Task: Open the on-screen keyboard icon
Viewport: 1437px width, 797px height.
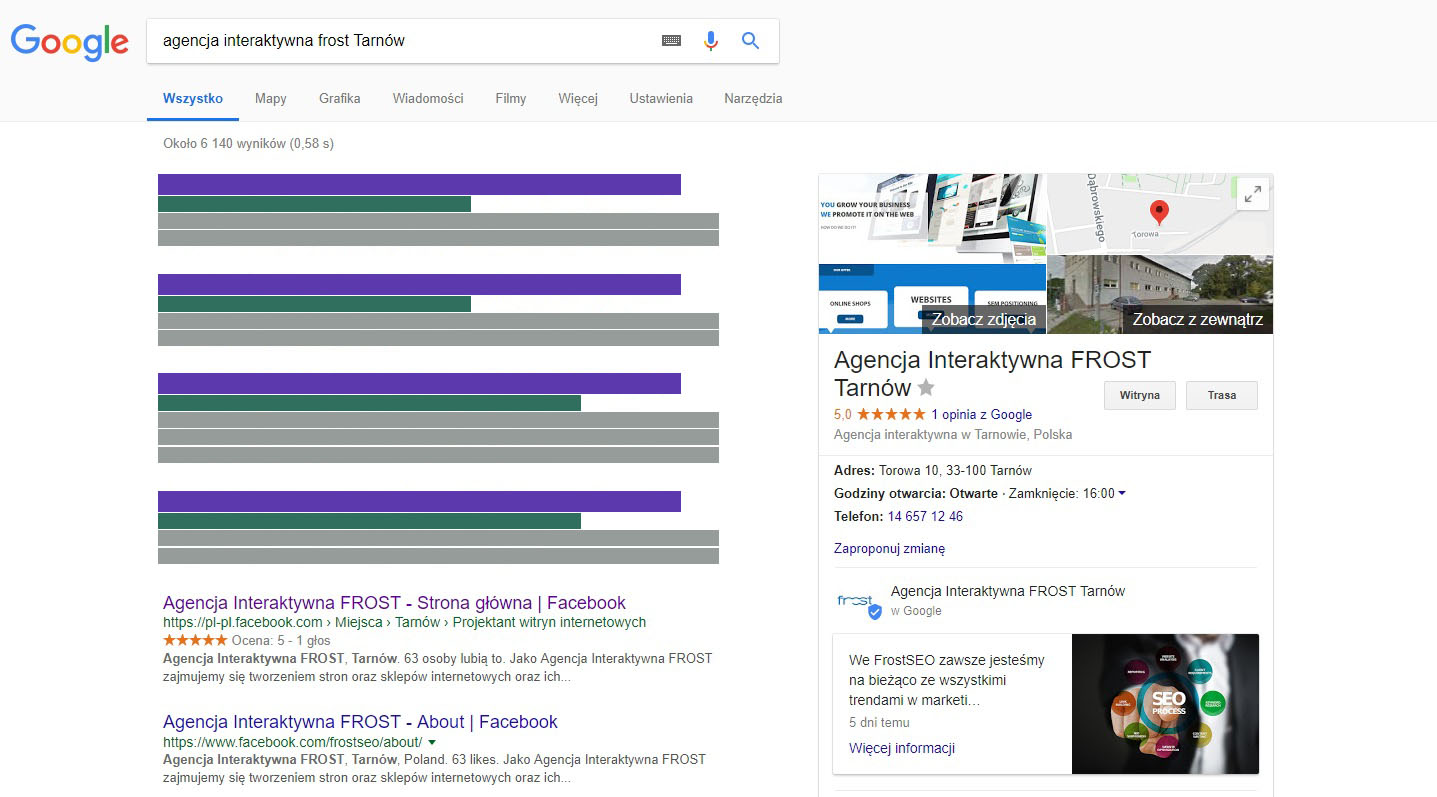Action: tap(672, 41)
